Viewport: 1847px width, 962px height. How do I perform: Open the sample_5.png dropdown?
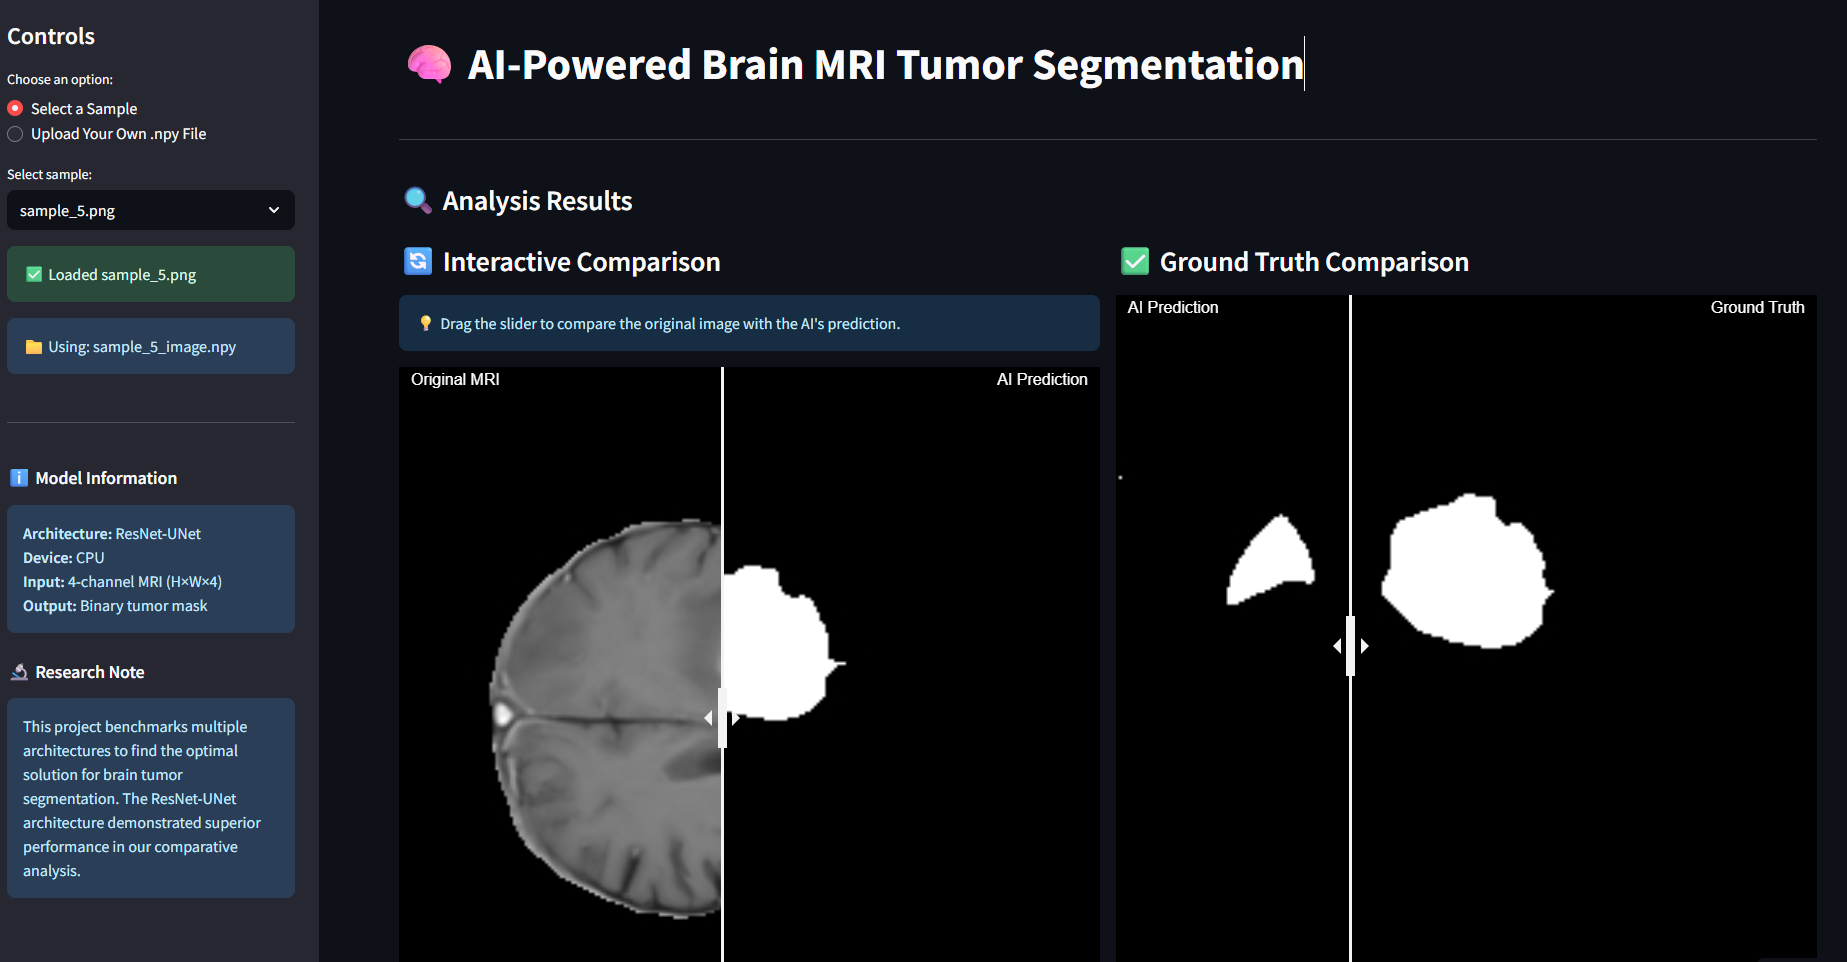coord(150,210)
